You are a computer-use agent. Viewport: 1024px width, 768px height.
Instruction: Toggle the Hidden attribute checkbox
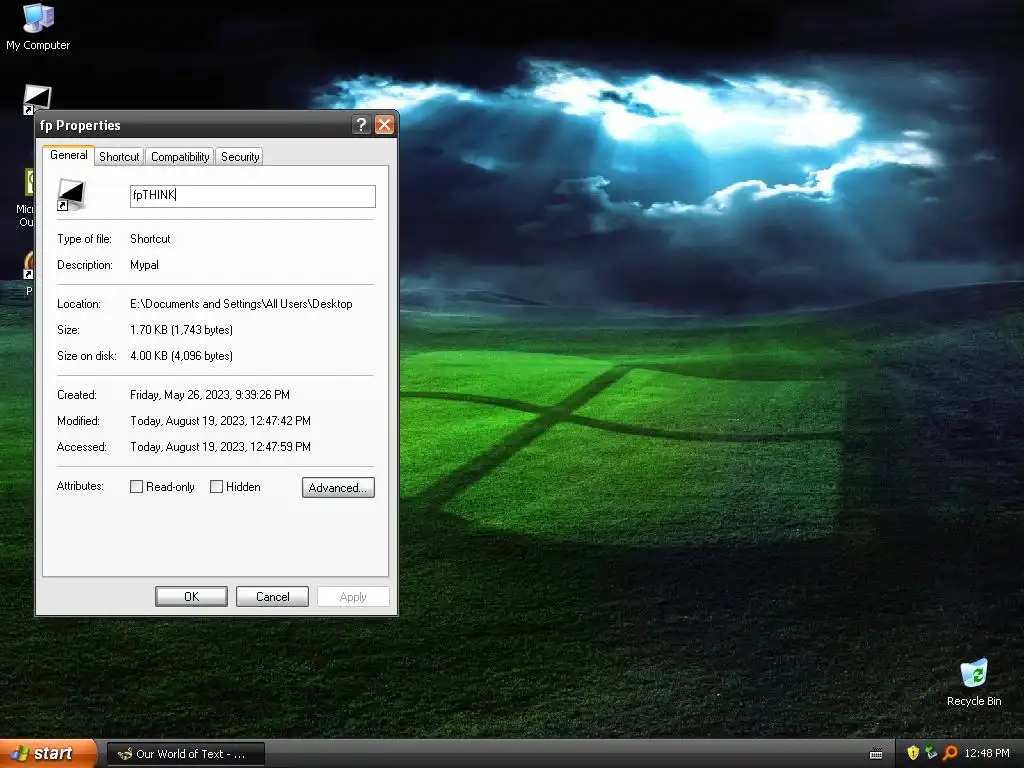click(x=216, y=487)
